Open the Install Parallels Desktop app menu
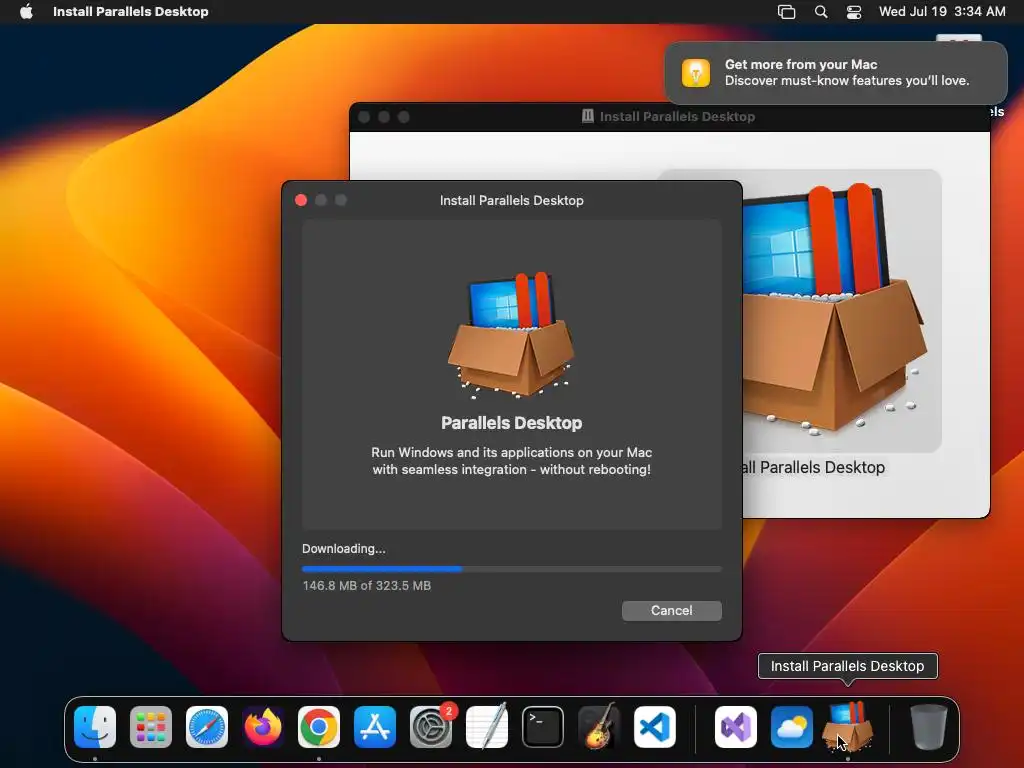Screen dimensions: 1024x768 point(131,11)
